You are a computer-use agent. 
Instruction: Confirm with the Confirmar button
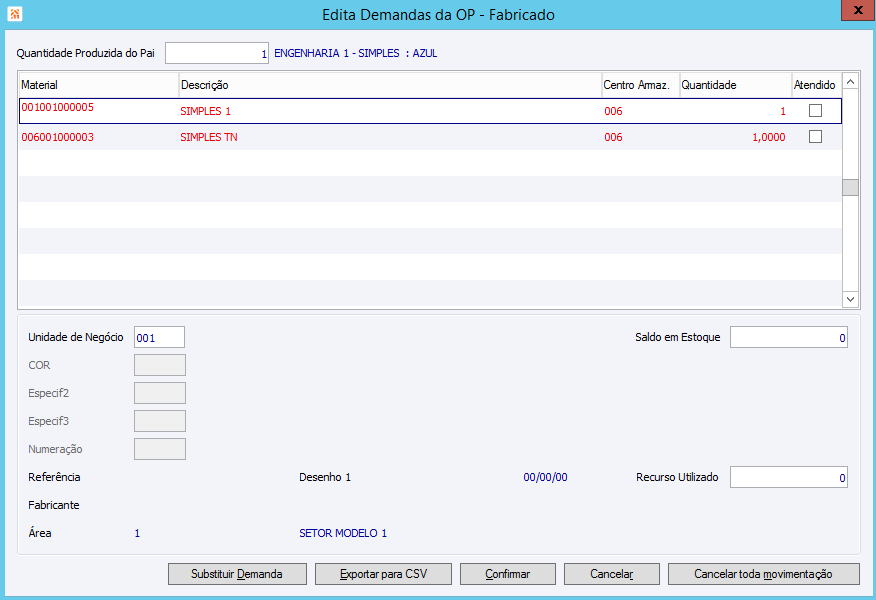pos(507,574)
